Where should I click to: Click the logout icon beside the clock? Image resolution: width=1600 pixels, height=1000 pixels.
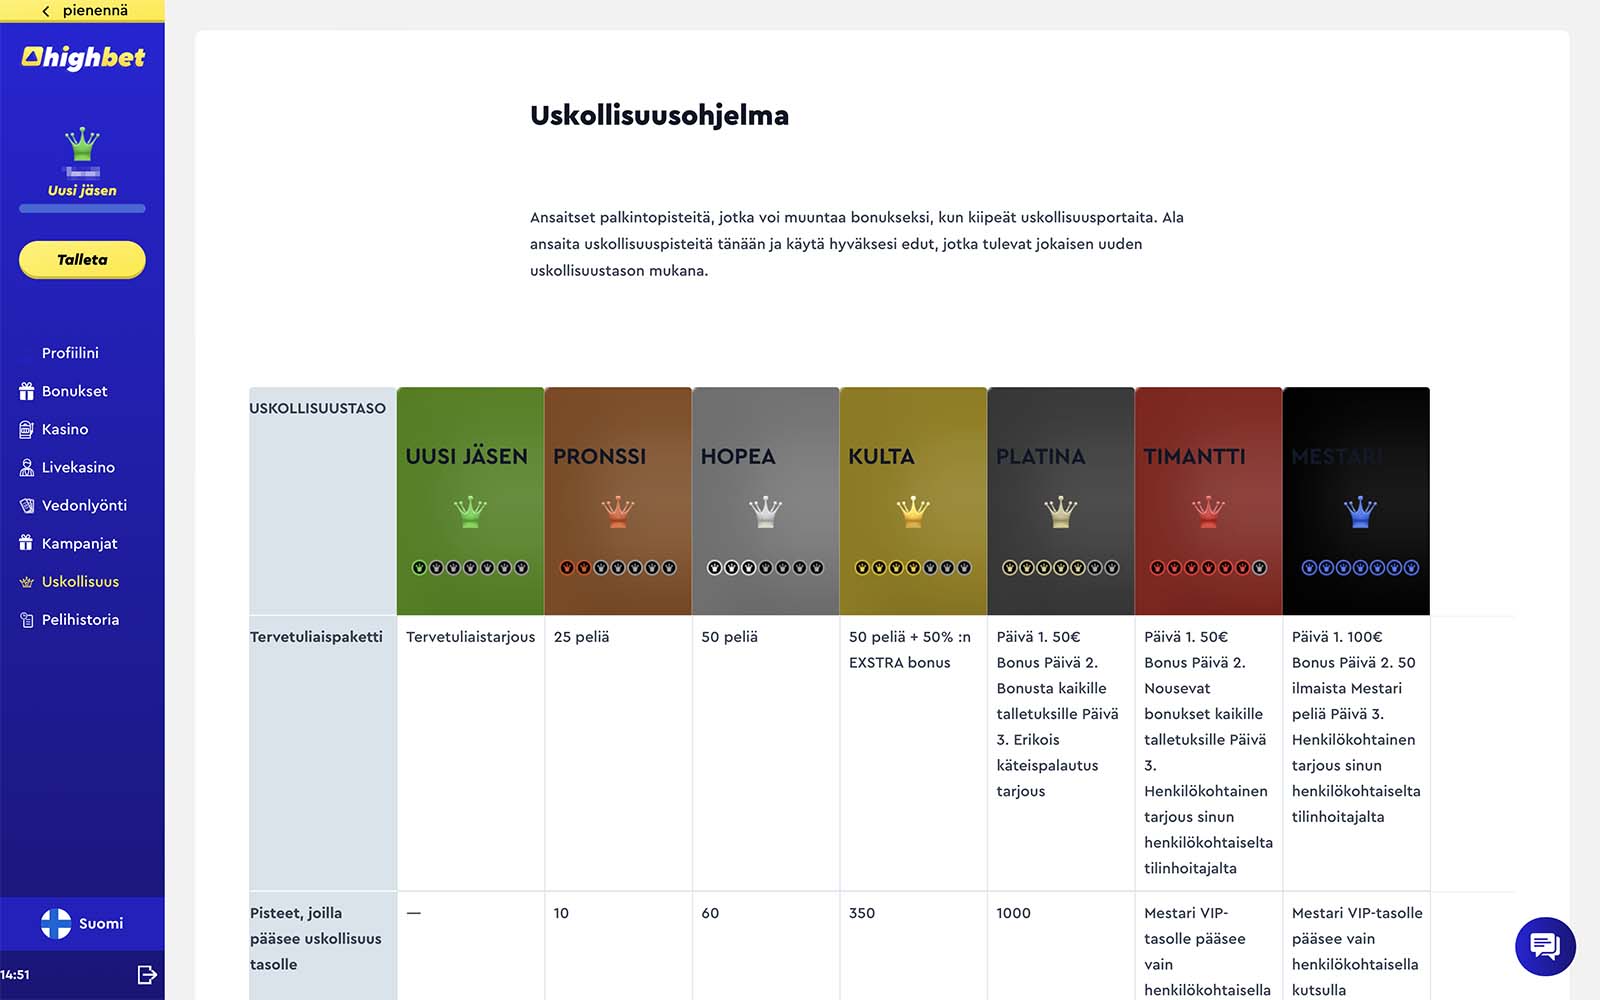click(x=147, y=975)
